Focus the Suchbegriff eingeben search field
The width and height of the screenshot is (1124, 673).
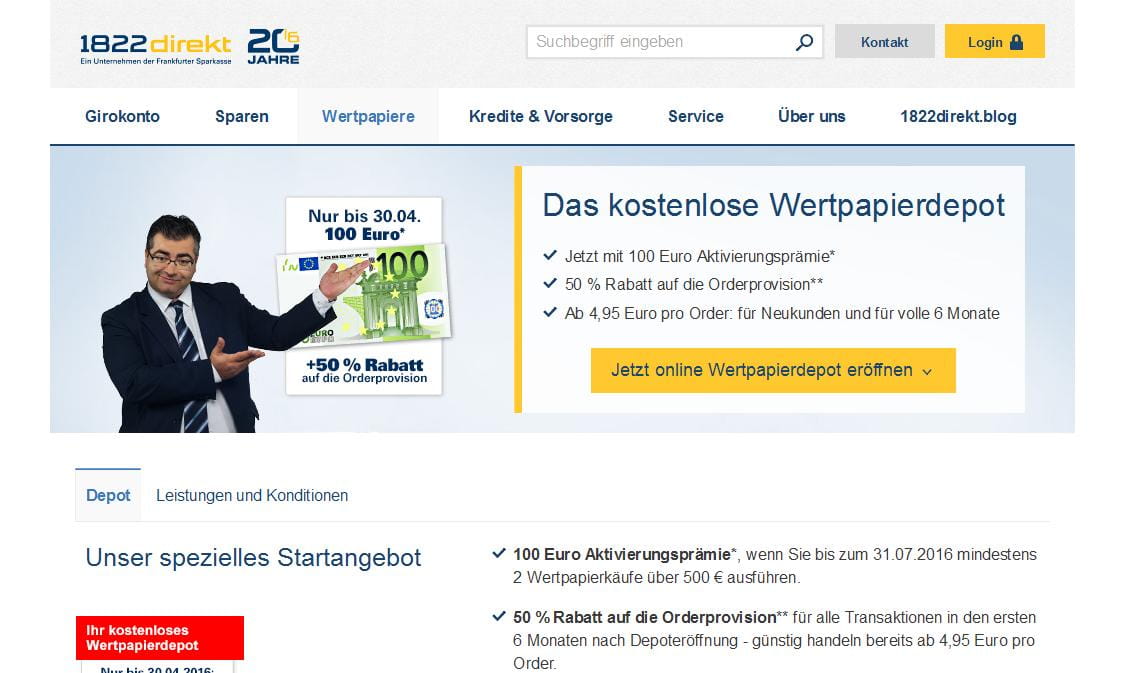[x=659, y=42]
